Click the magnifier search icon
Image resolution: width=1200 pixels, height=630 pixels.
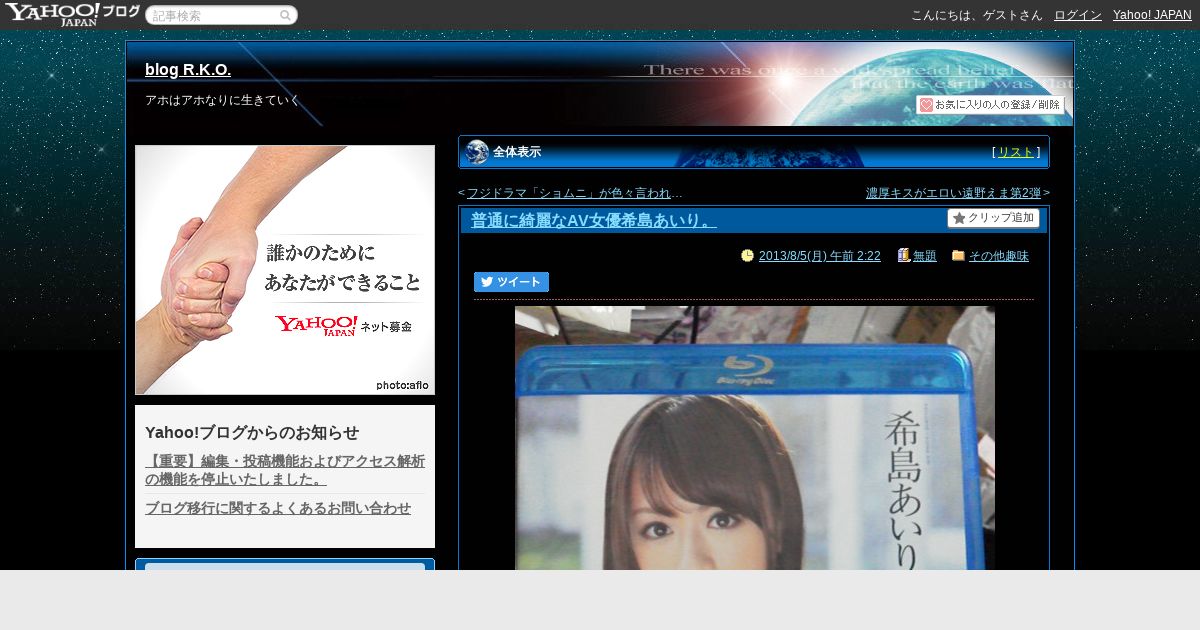point(285,15)
